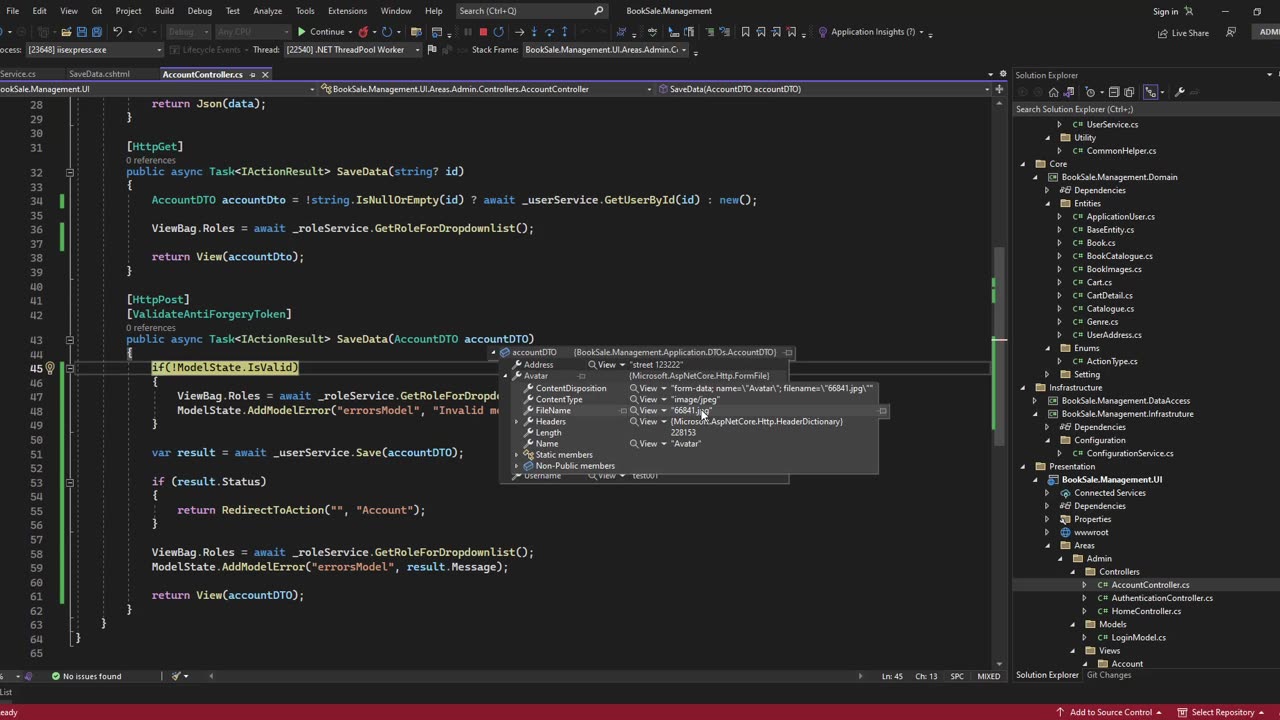Image resolution: width=1280 pixels, height=720 pixels.
Task: Expand Non-Public members in data tip
Action: [517, 466]
